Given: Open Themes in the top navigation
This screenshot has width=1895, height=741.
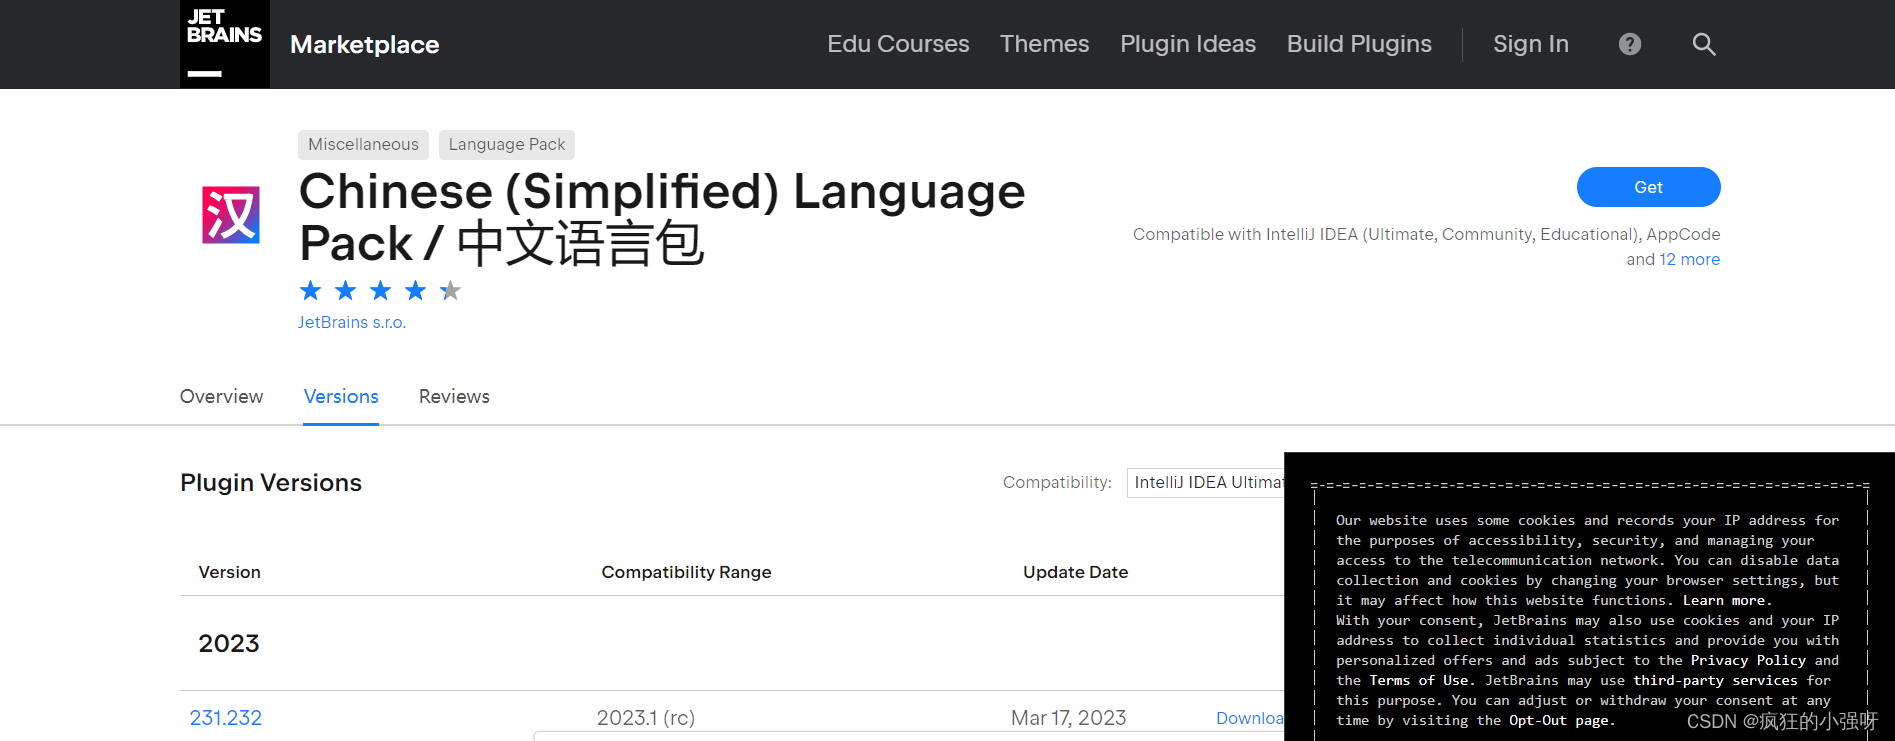Looking at the screenshot, I should point(1044,44).
